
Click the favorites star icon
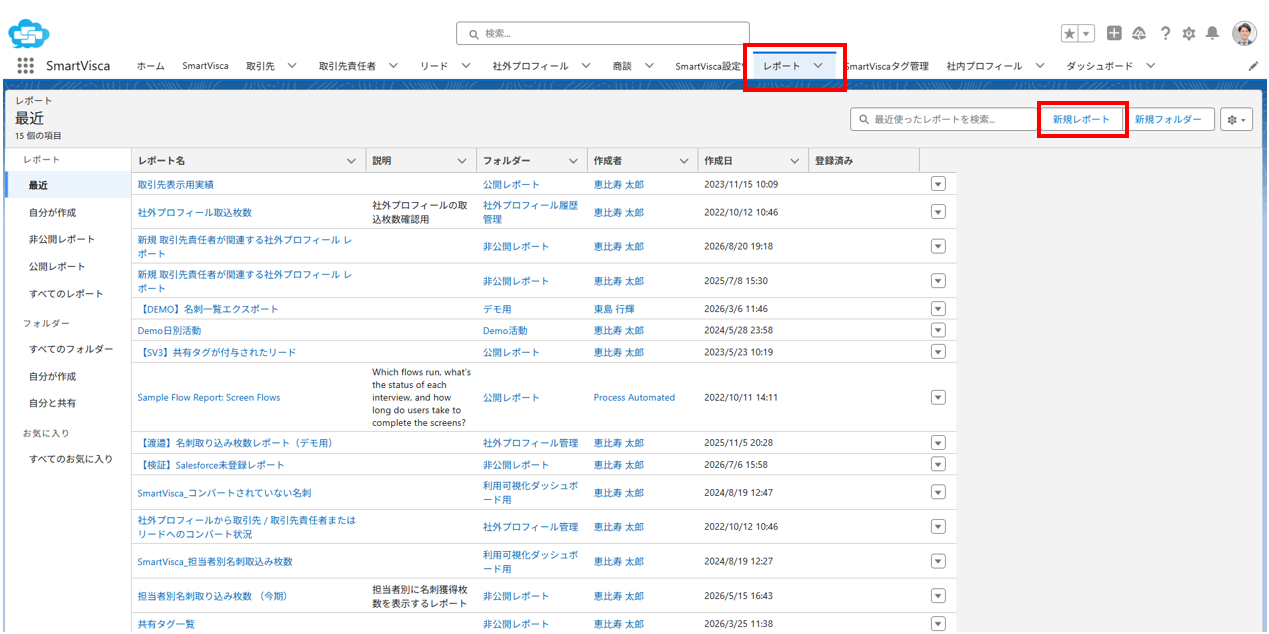pos(1070,34)
